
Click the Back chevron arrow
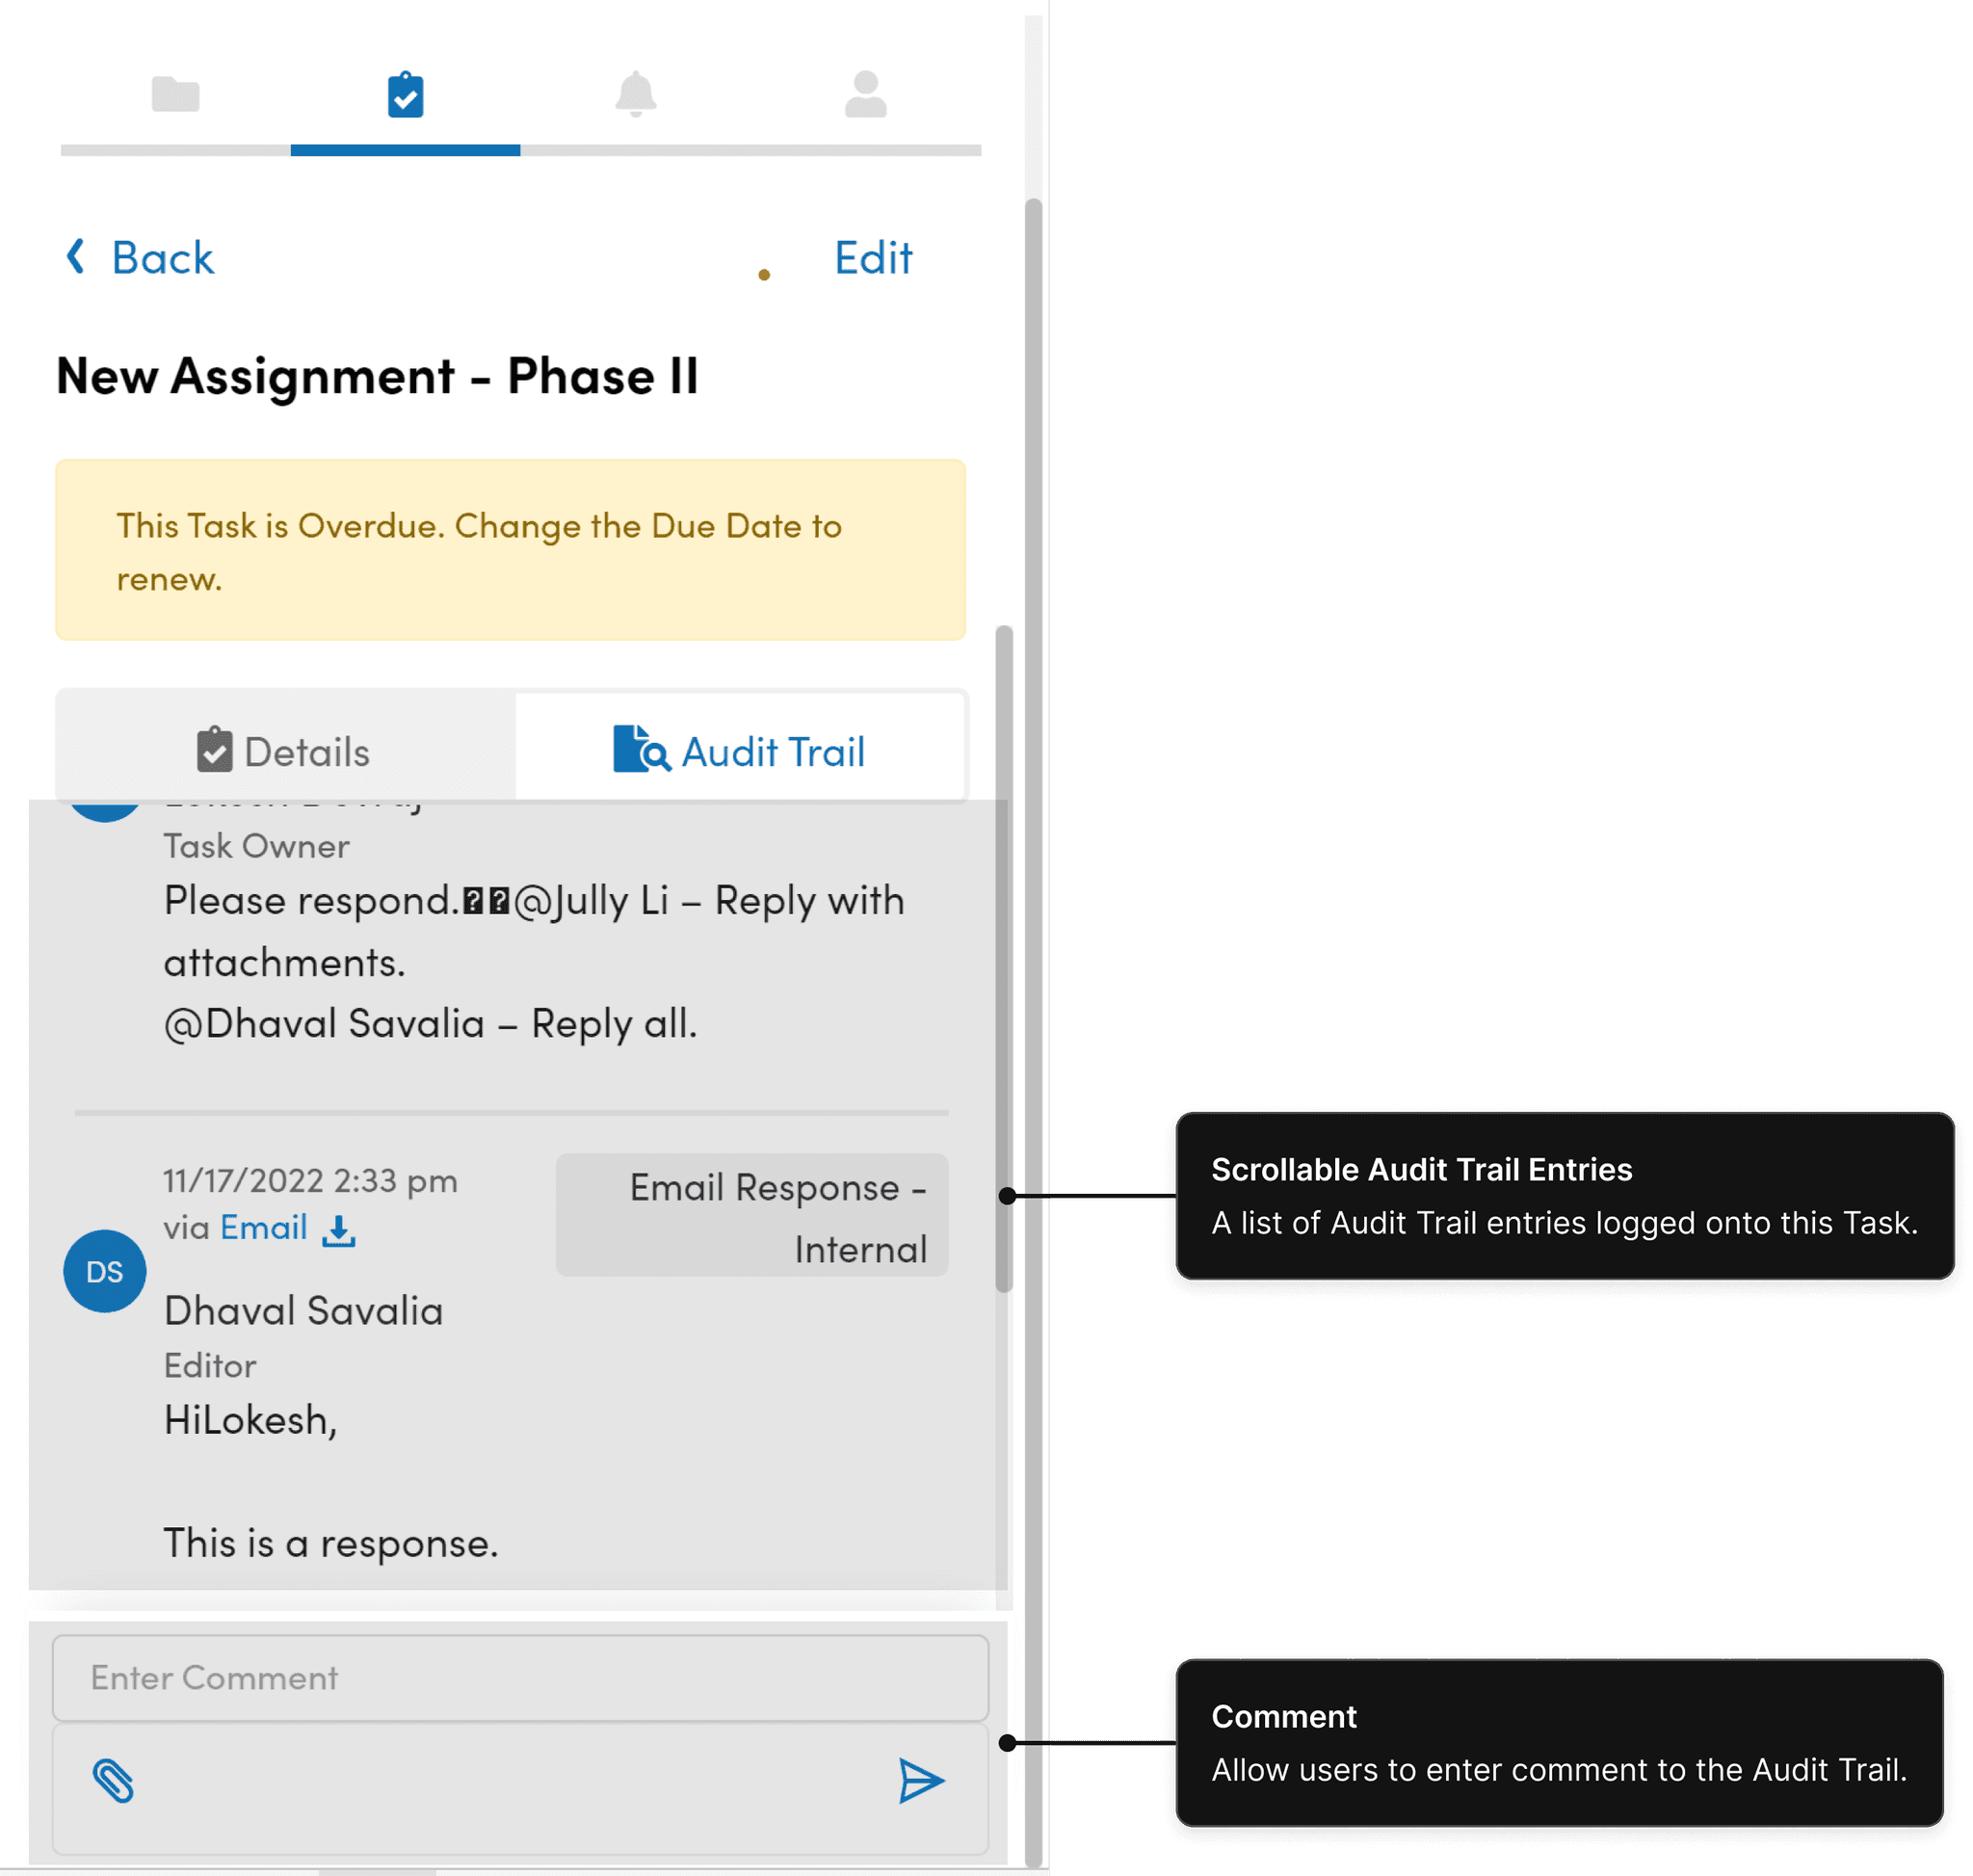click(x=75, y=257)
